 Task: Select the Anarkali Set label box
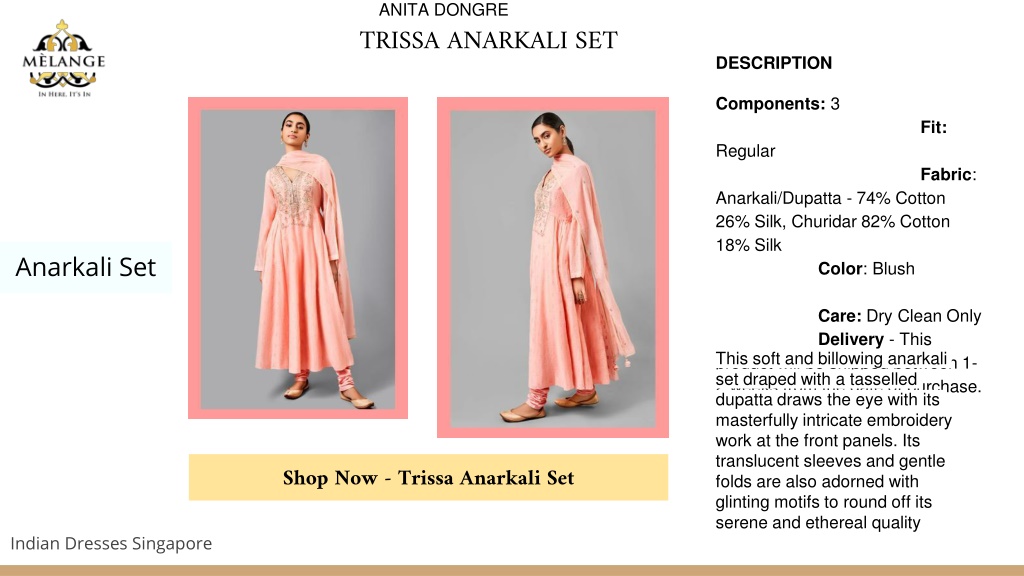[86, 267]
